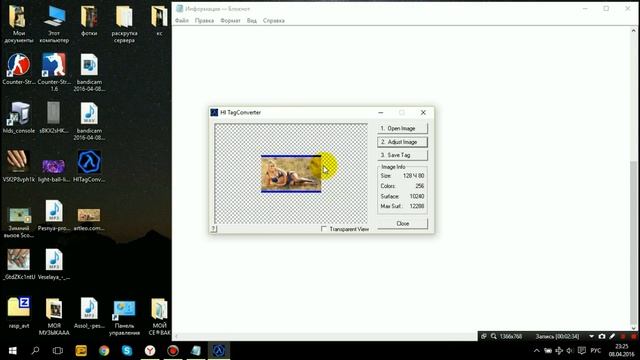Click the 3. Save Tag button
Image resolution: width=640 pixels, height=360 pixels.
tap(402, 155)
